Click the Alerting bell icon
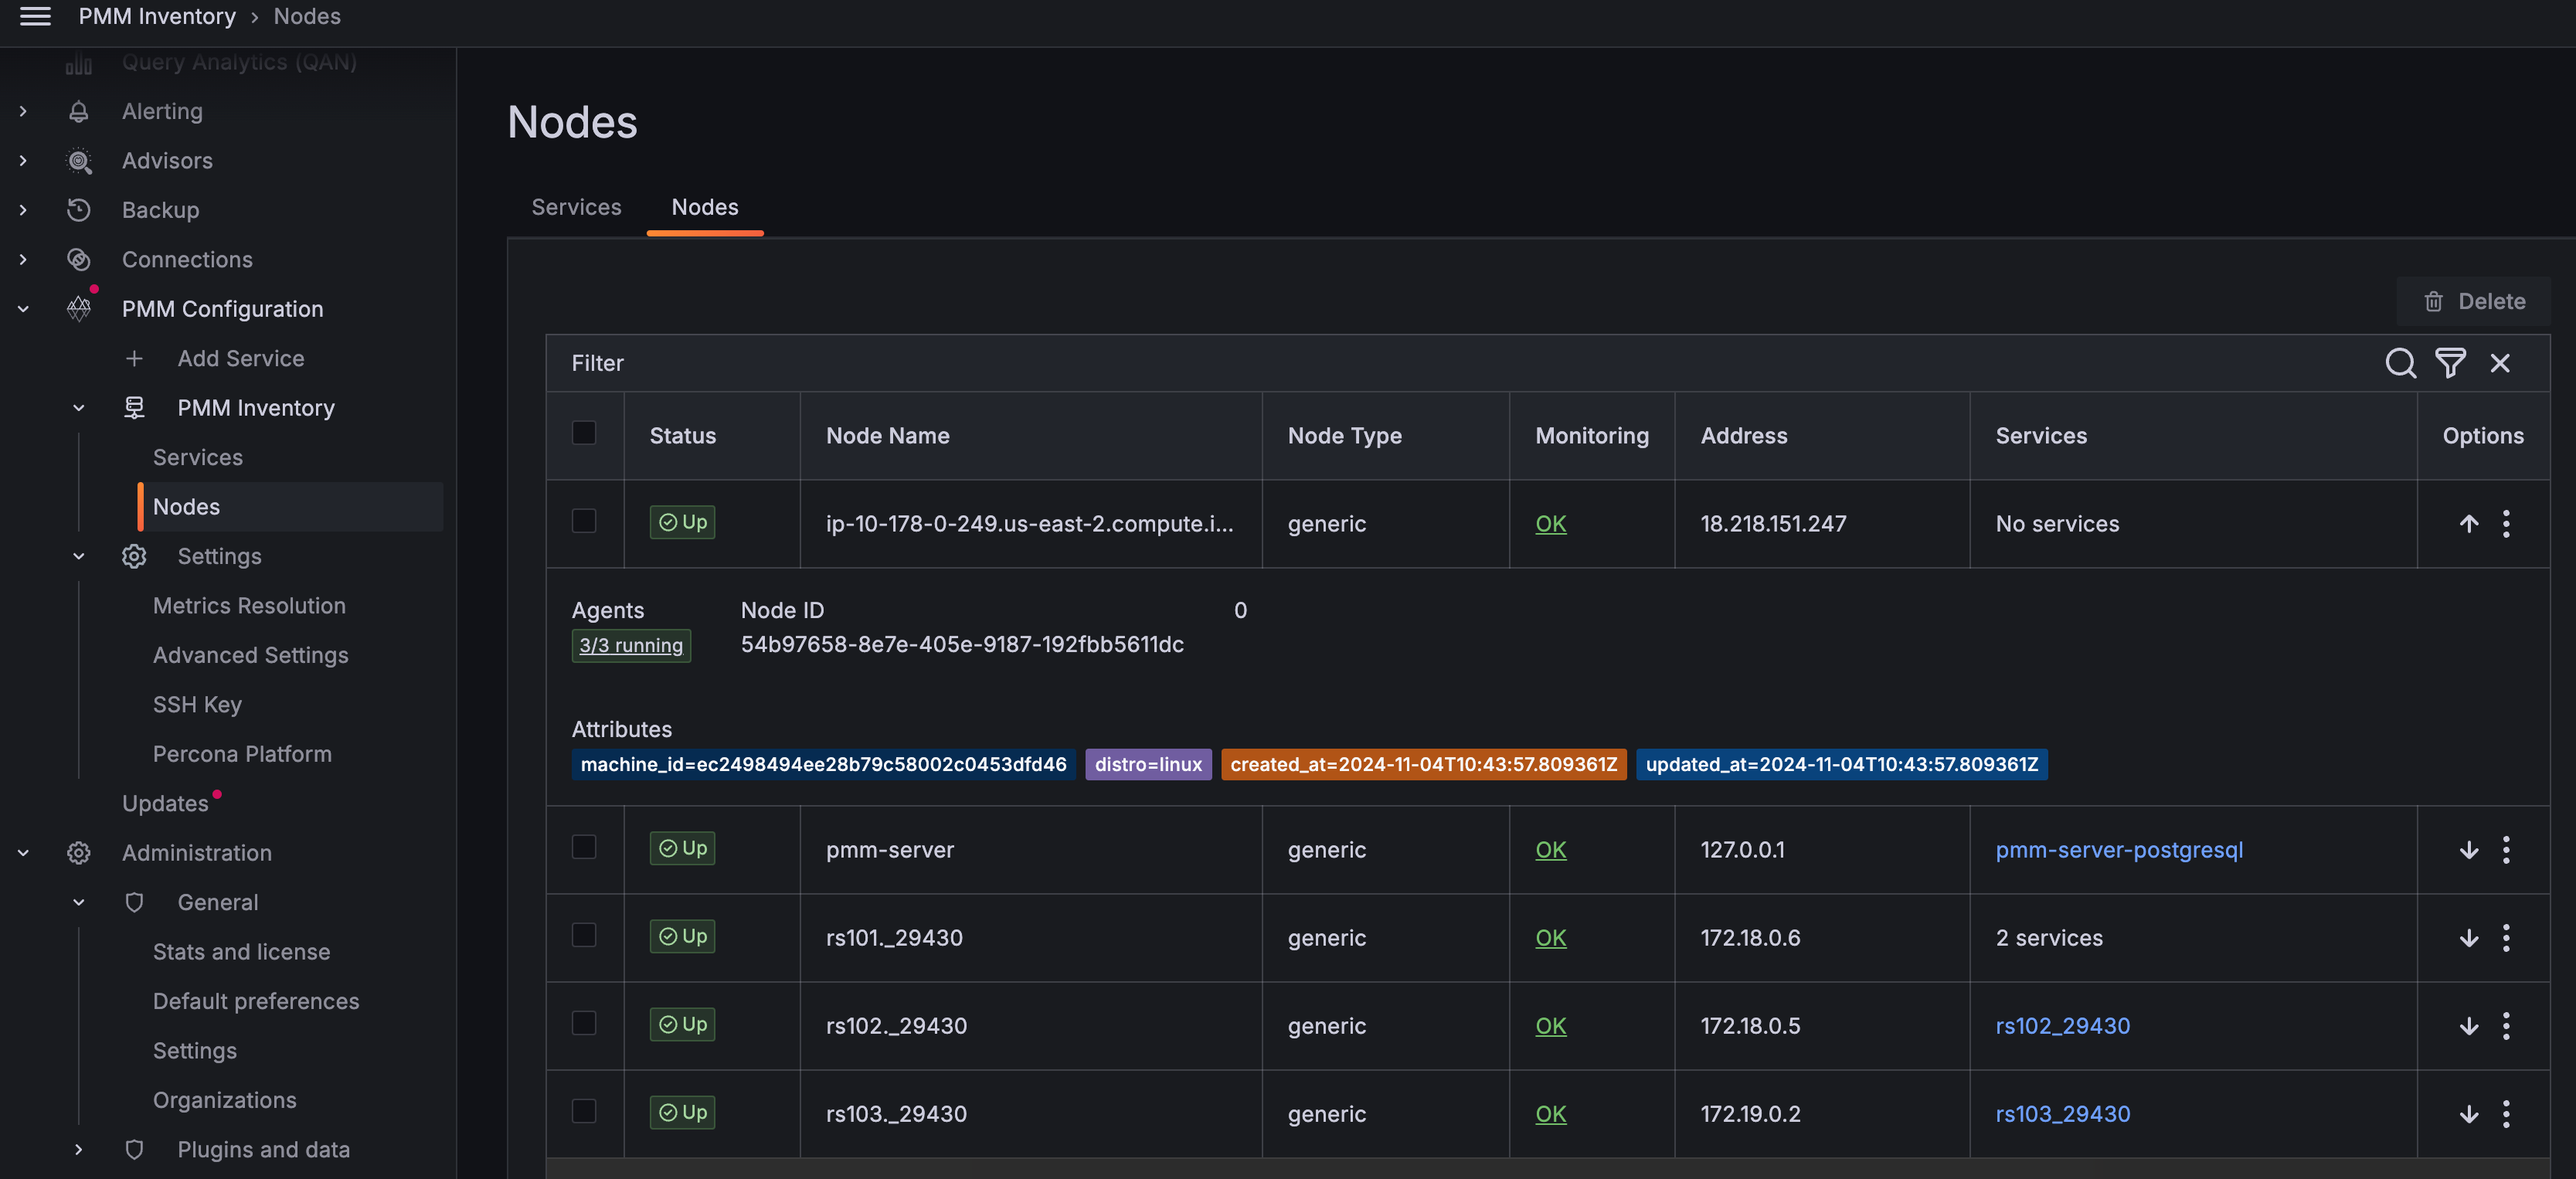 [x=79, y=112]
